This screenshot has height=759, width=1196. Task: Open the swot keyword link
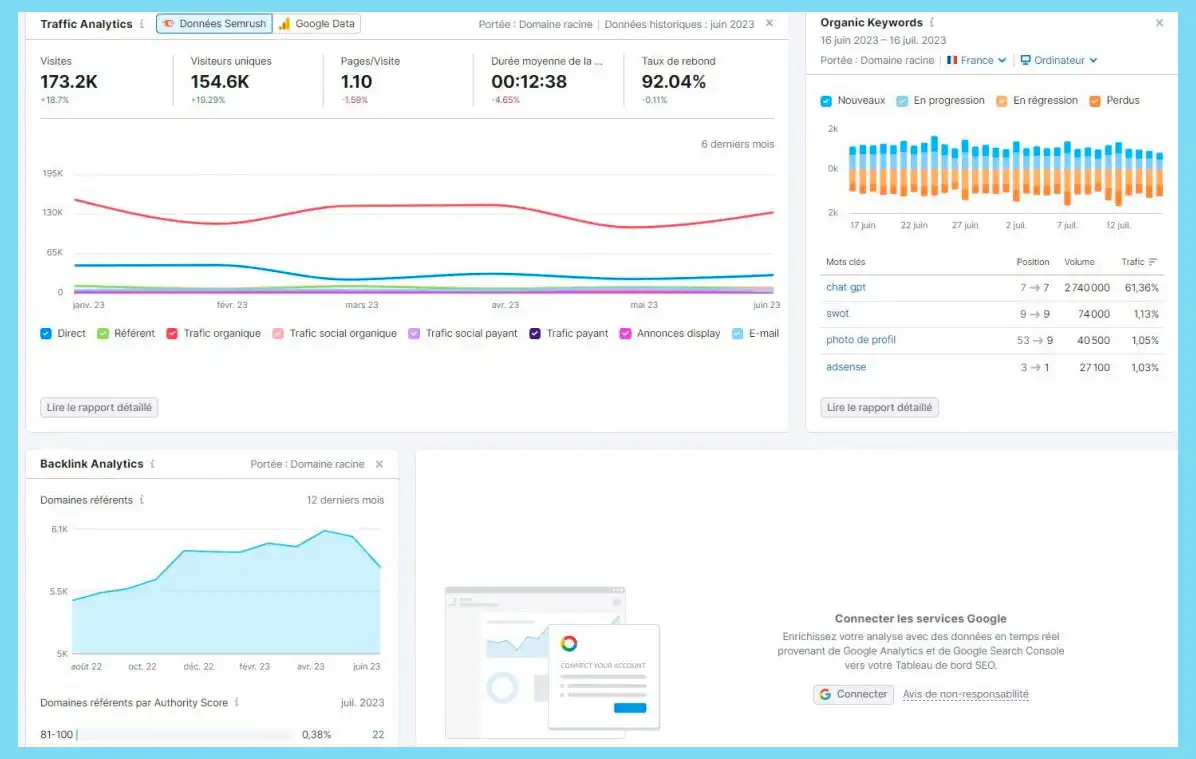click(838, 314)
